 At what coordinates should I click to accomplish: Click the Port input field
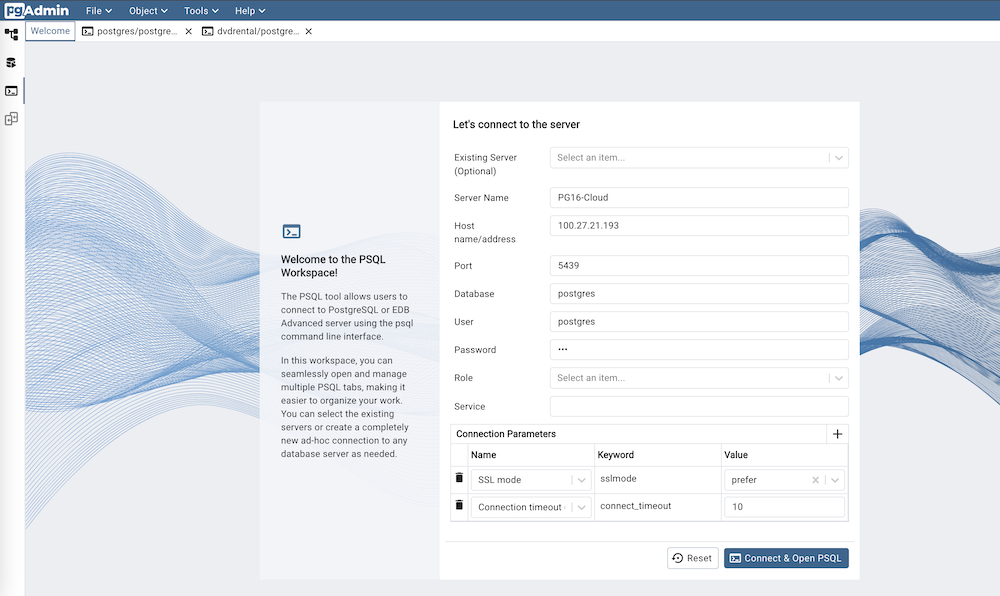click(x=698, y=264)
